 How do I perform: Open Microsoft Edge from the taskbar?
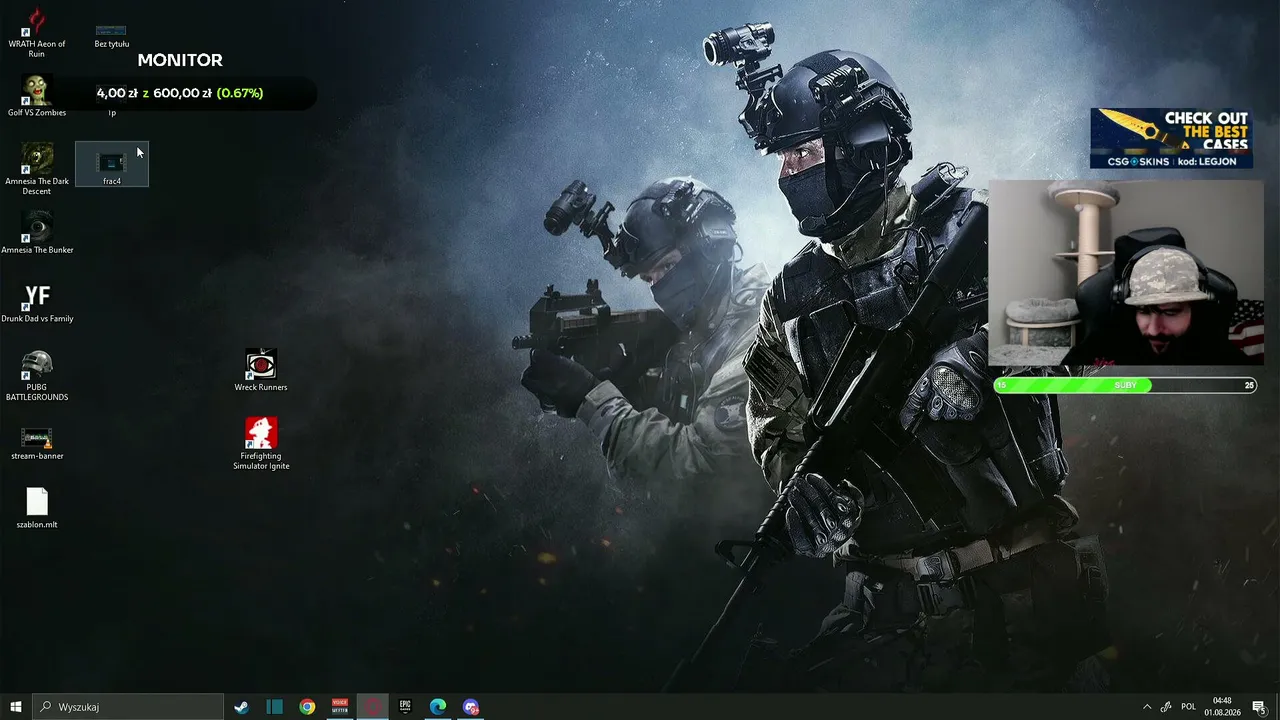click(x=438, y=707)
